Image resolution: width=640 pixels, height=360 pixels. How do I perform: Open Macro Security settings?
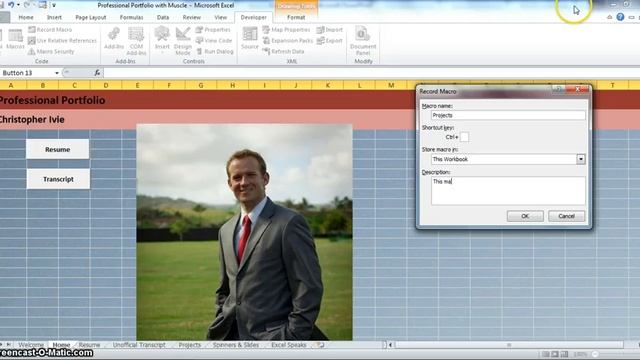click(x=51, y=51)
